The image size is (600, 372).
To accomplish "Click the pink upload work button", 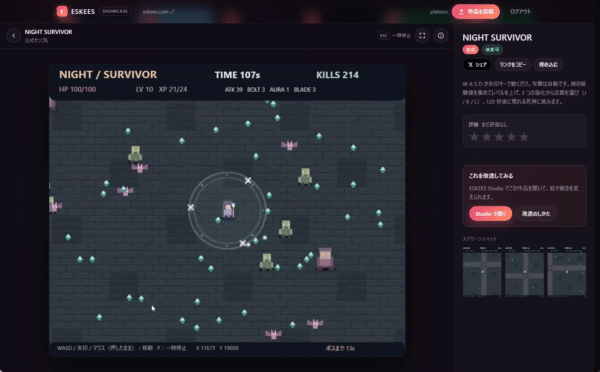I will pos(476,11).
